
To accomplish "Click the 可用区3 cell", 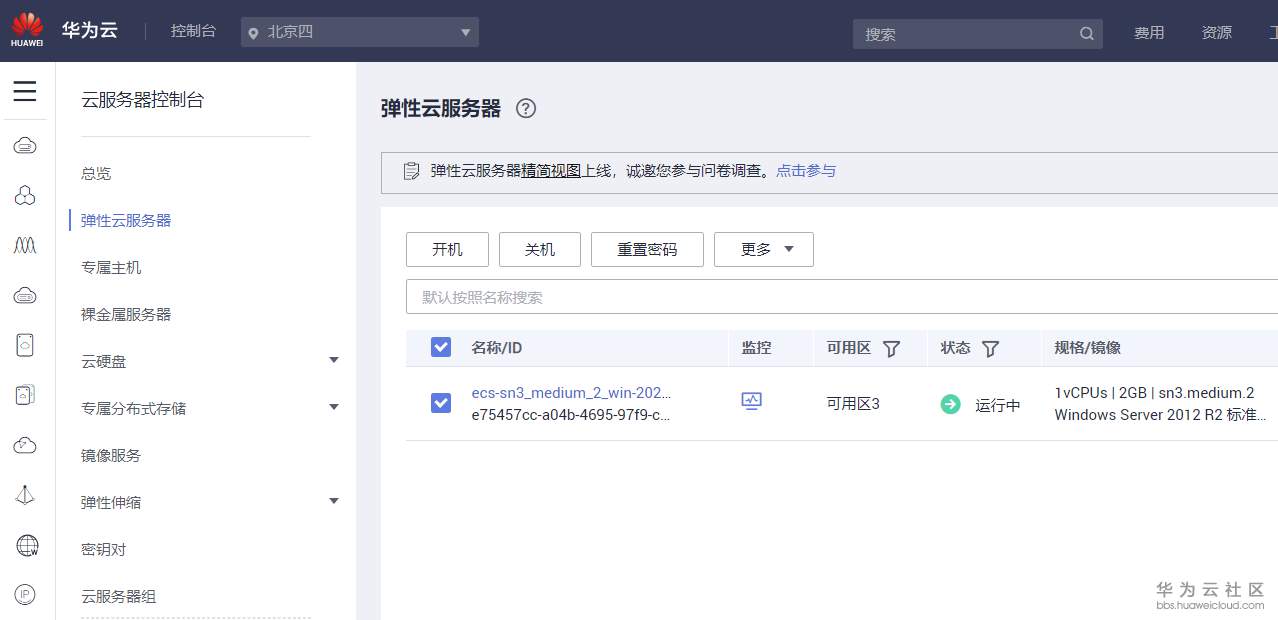I will (x=853, y=404).
